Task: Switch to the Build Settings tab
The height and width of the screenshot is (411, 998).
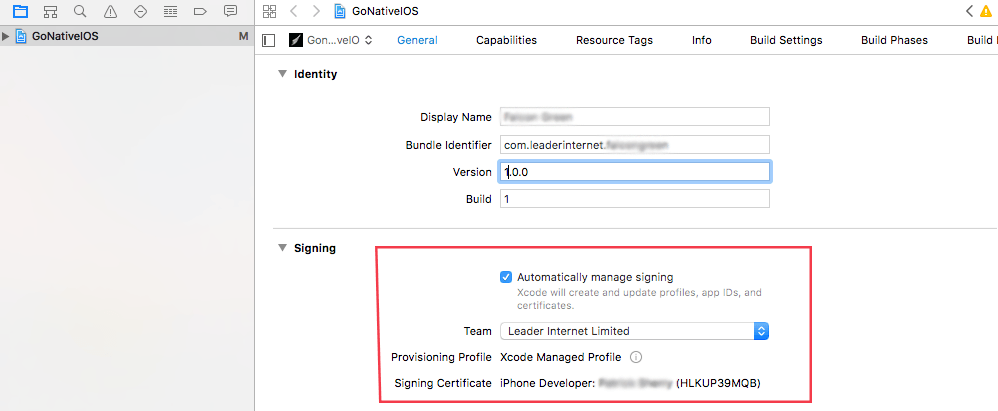Action: click(x=786, y=40)
